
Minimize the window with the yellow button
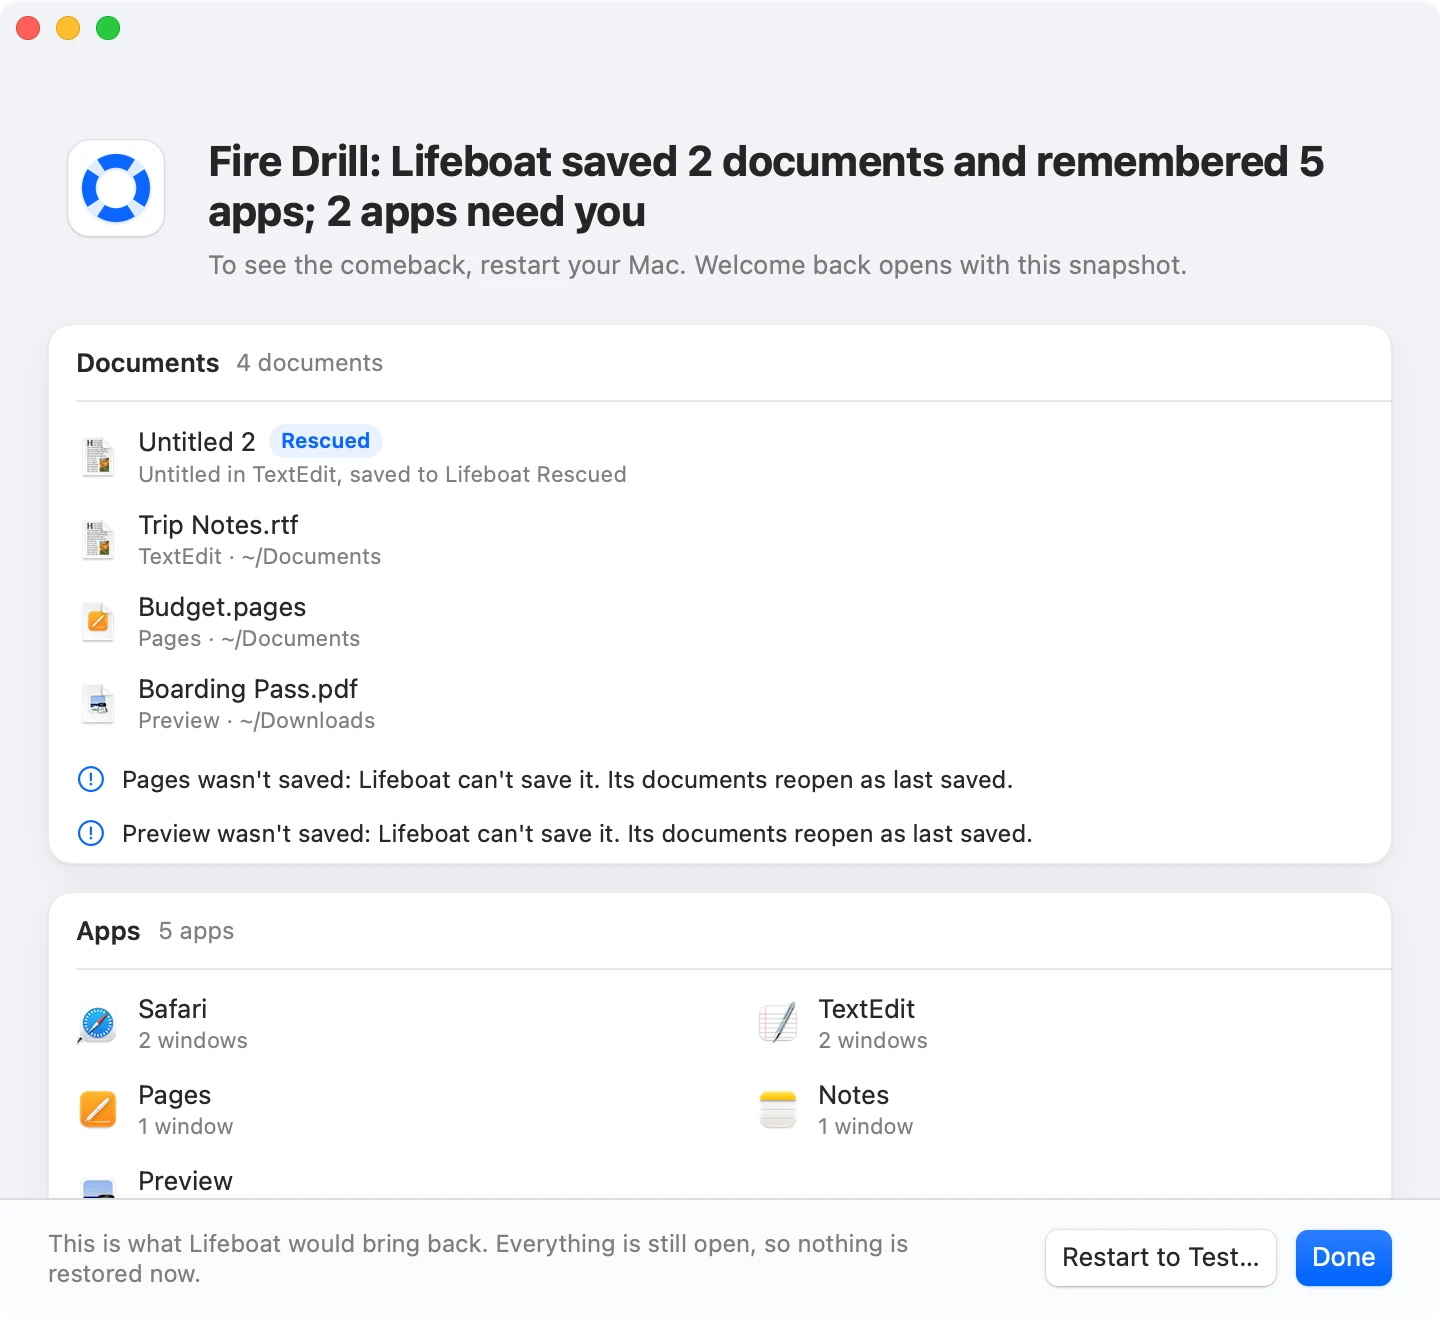(68, 28)
